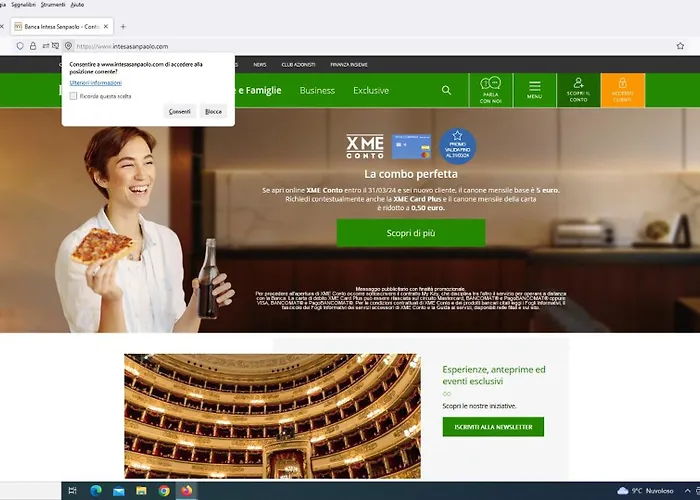
Task: Open the Ulteriori informazioni link
Action: click(x=96, y=83)
